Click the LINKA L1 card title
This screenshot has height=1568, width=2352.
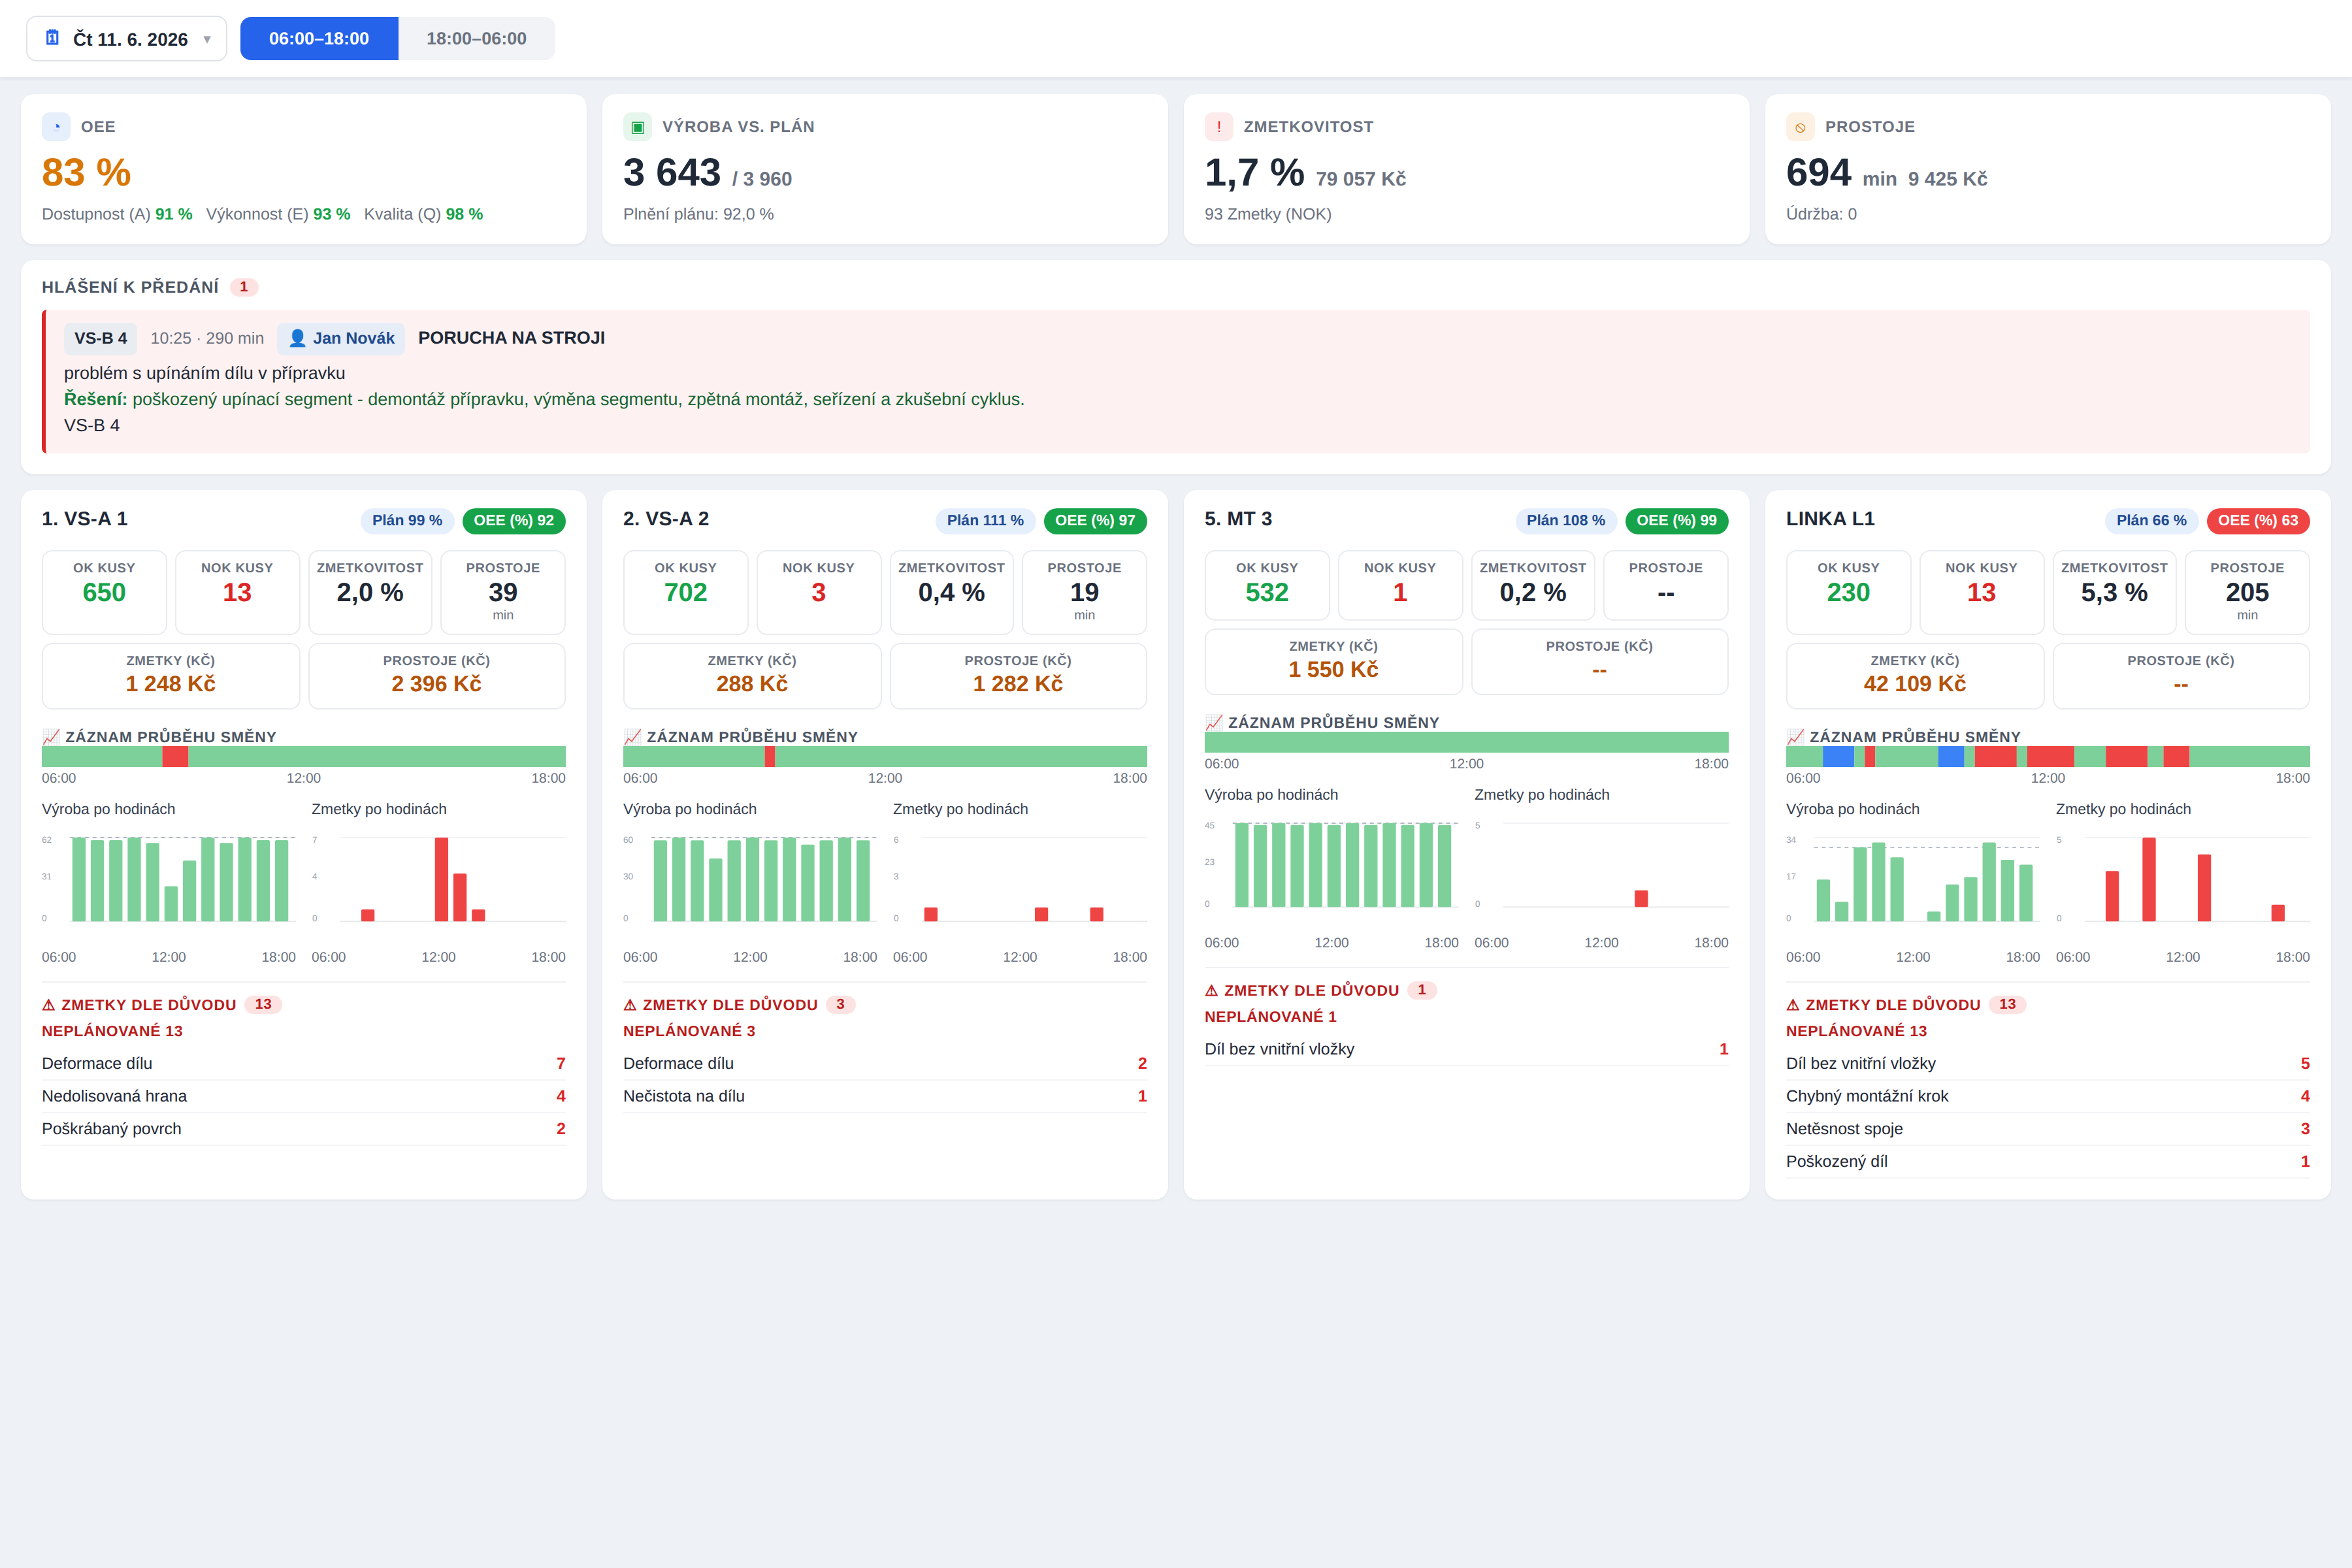(x=1830, y=519)
